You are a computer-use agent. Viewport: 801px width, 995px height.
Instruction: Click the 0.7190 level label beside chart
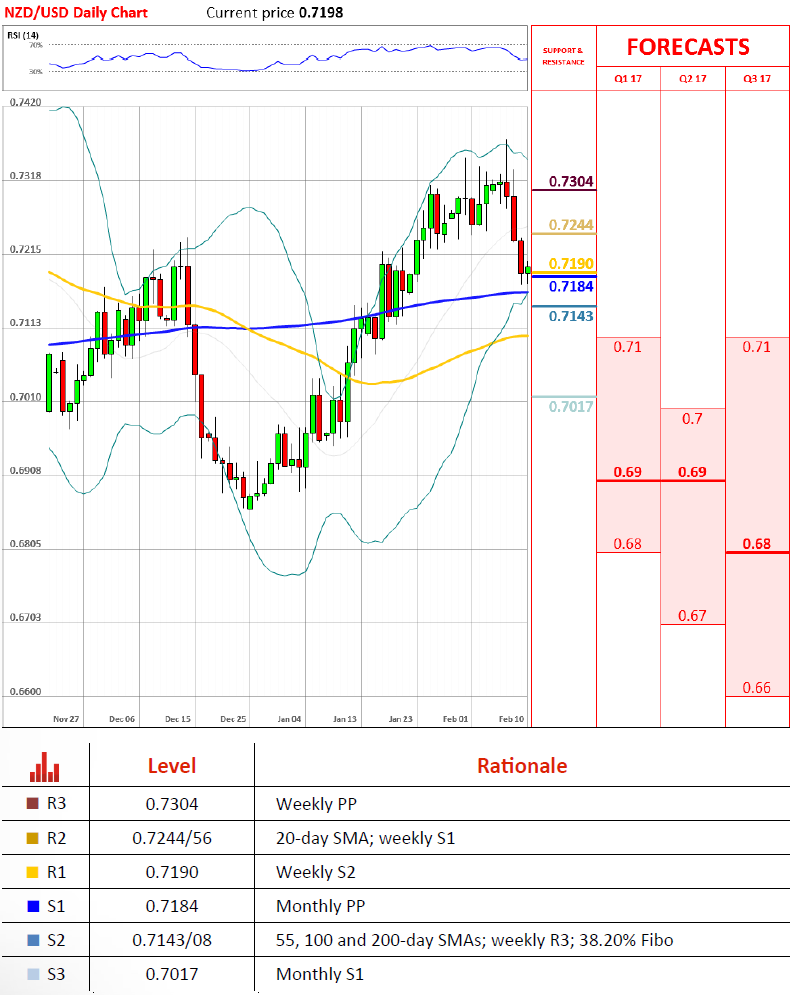pos(571,263)
